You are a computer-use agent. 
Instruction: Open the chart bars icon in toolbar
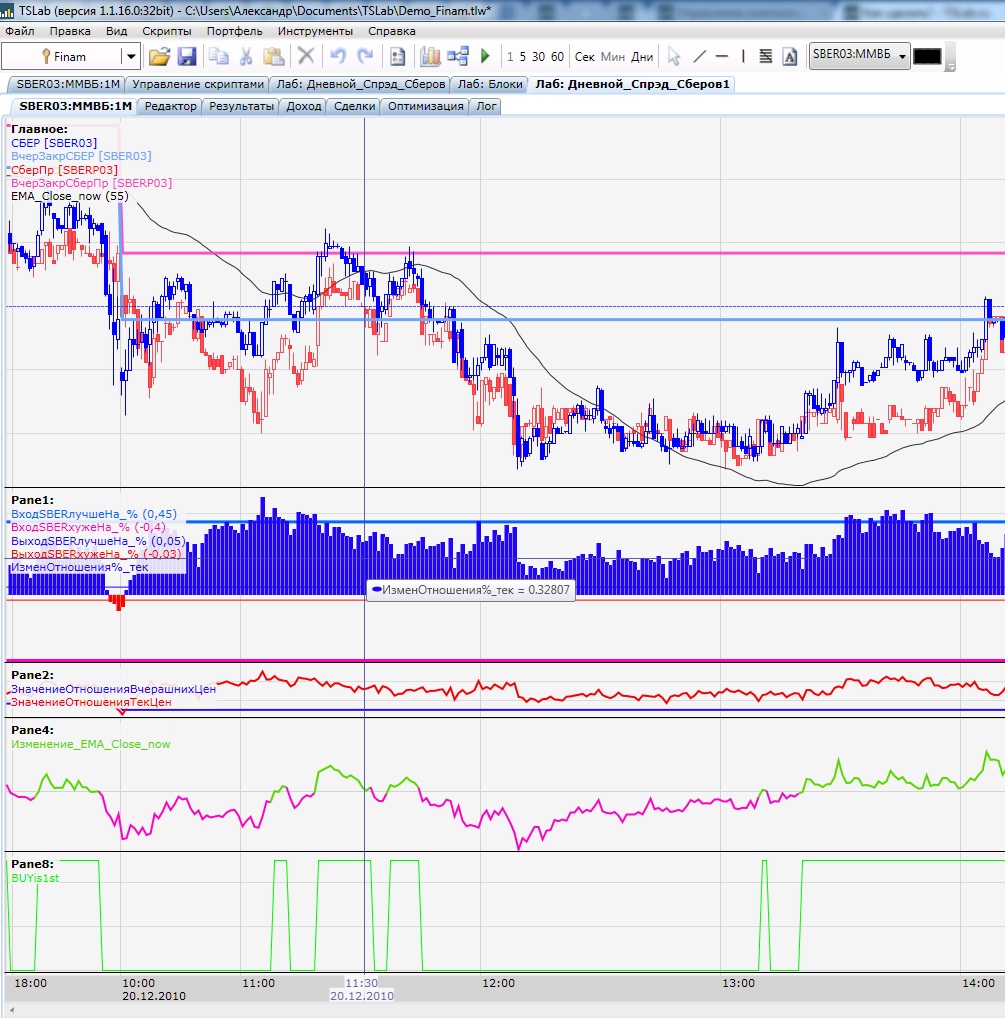click(431, 57)
